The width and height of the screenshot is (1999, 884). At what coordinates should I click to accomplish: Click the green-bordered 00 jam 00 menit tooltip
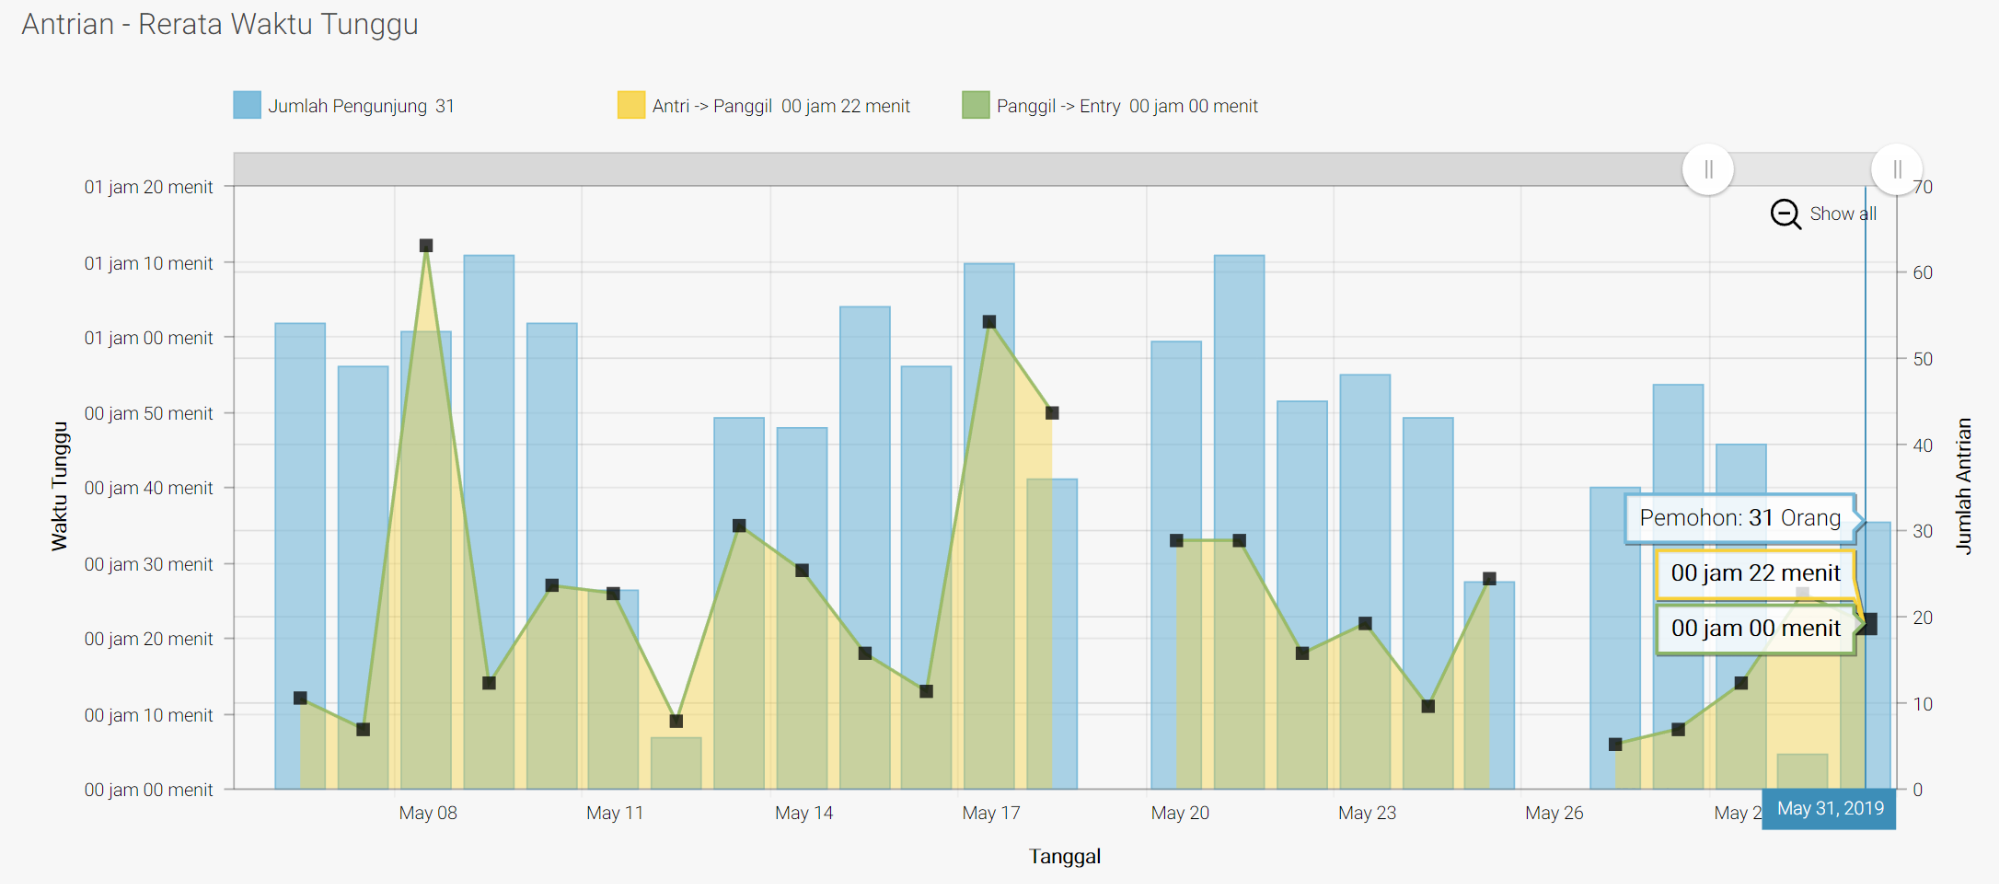click(1755, 628)
